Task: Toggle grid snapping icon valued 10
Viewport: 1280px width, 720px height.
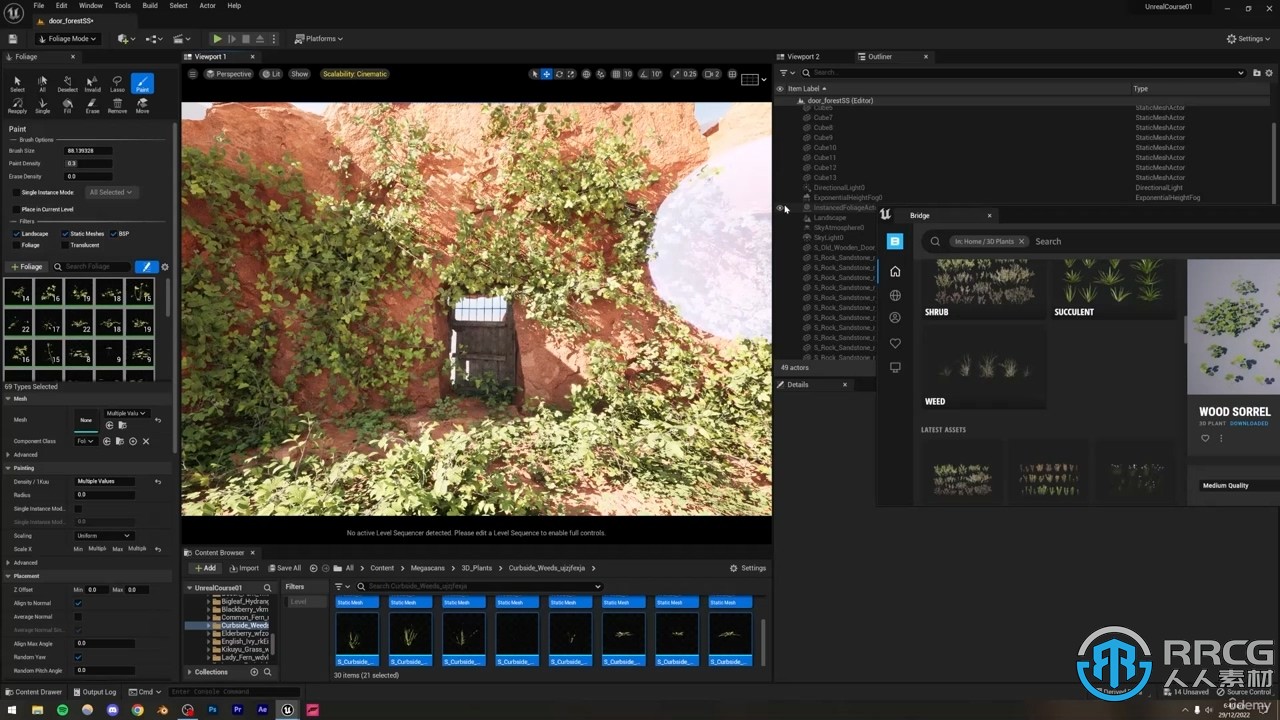Action: pyautogui.click(x=616, y=74)
